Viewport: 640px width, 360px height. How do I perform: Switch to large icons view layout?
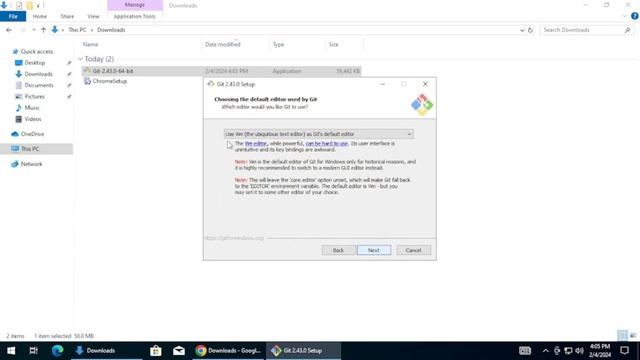633,336
